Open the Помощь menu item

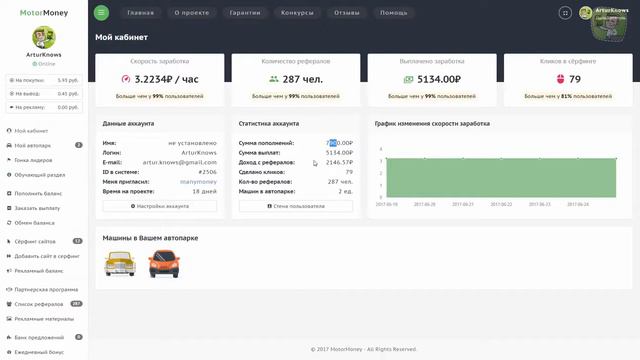(393, 13)
